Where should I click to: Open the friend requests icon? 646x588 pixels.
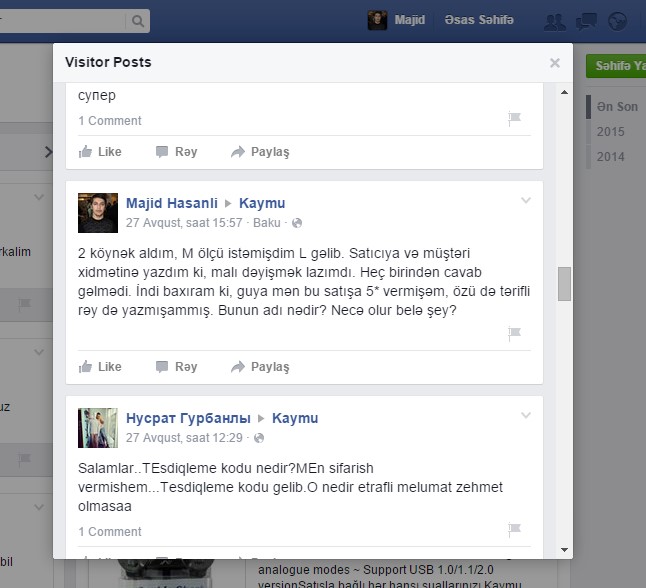click(555, 22)
